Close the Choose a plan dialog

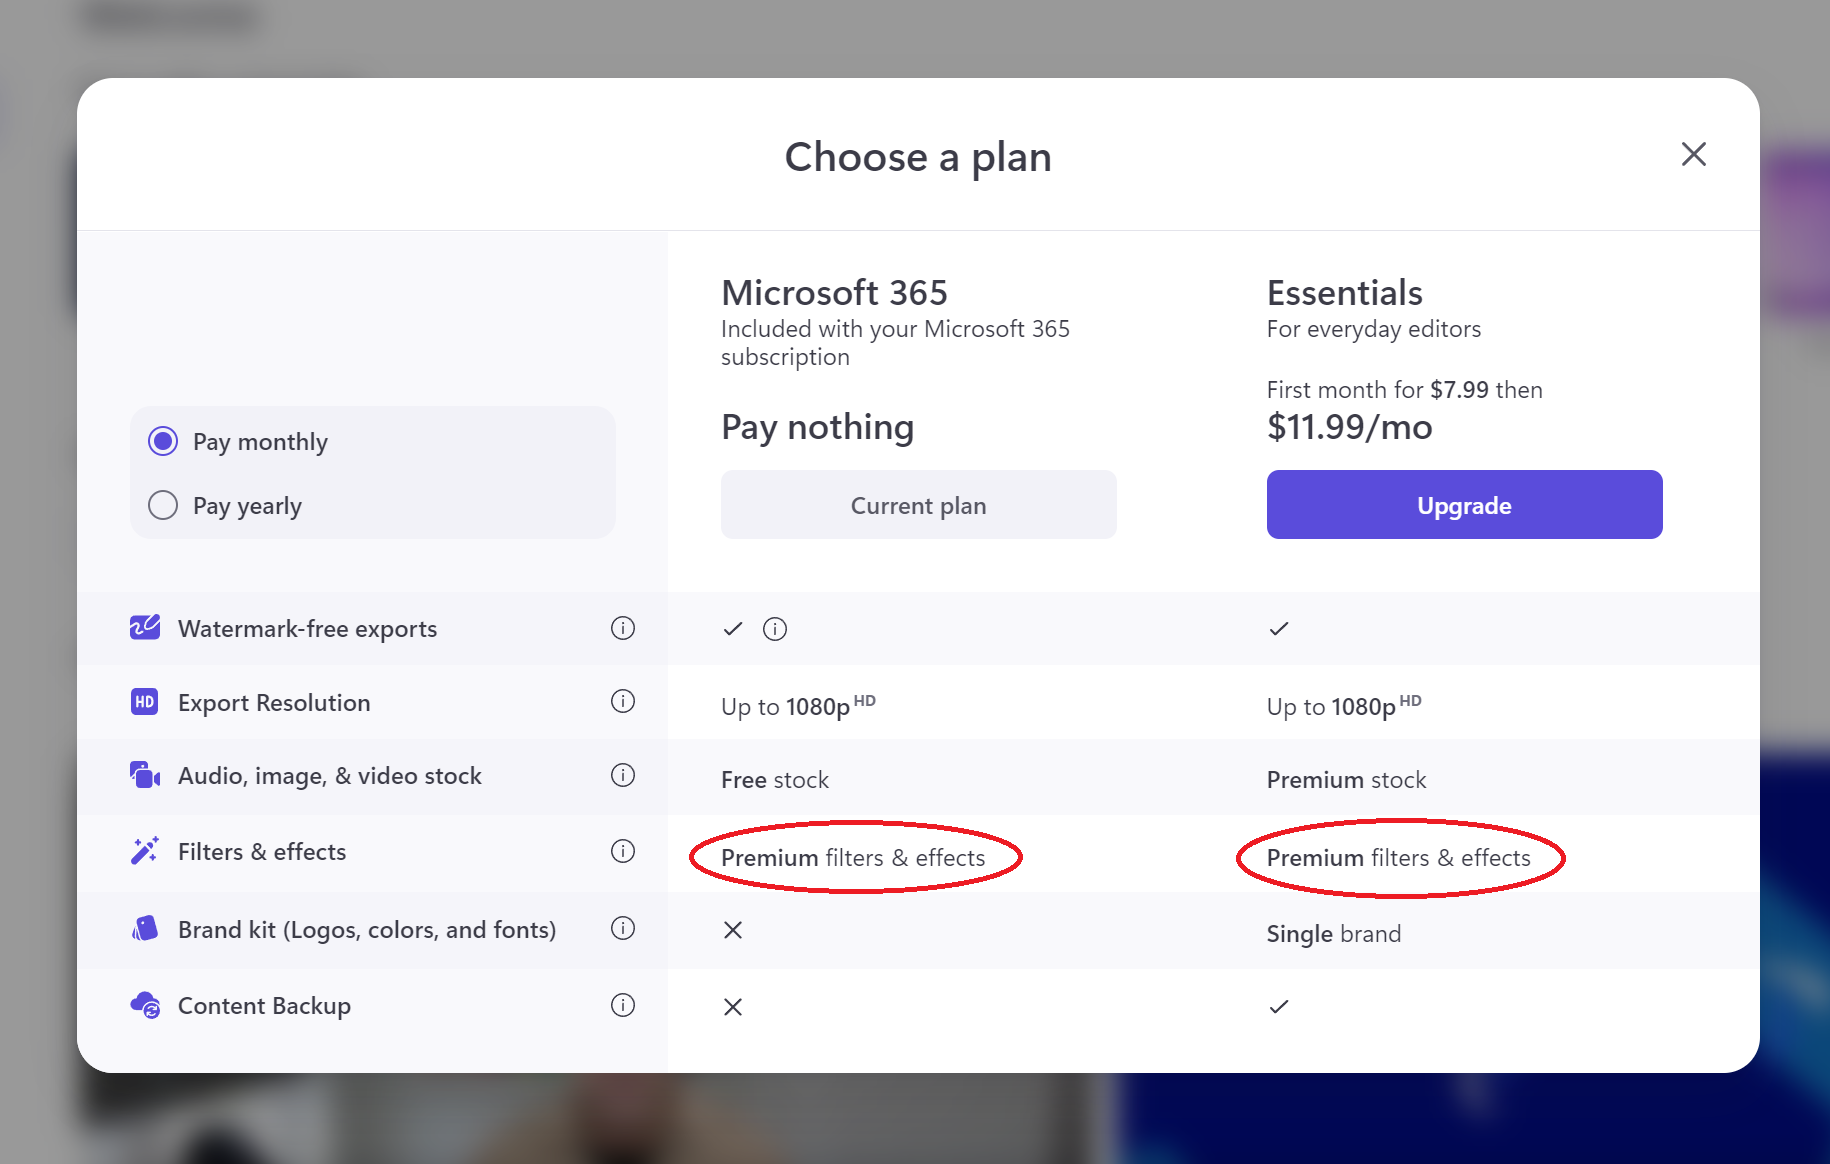pyautogui.click(x=1693, y=154)
